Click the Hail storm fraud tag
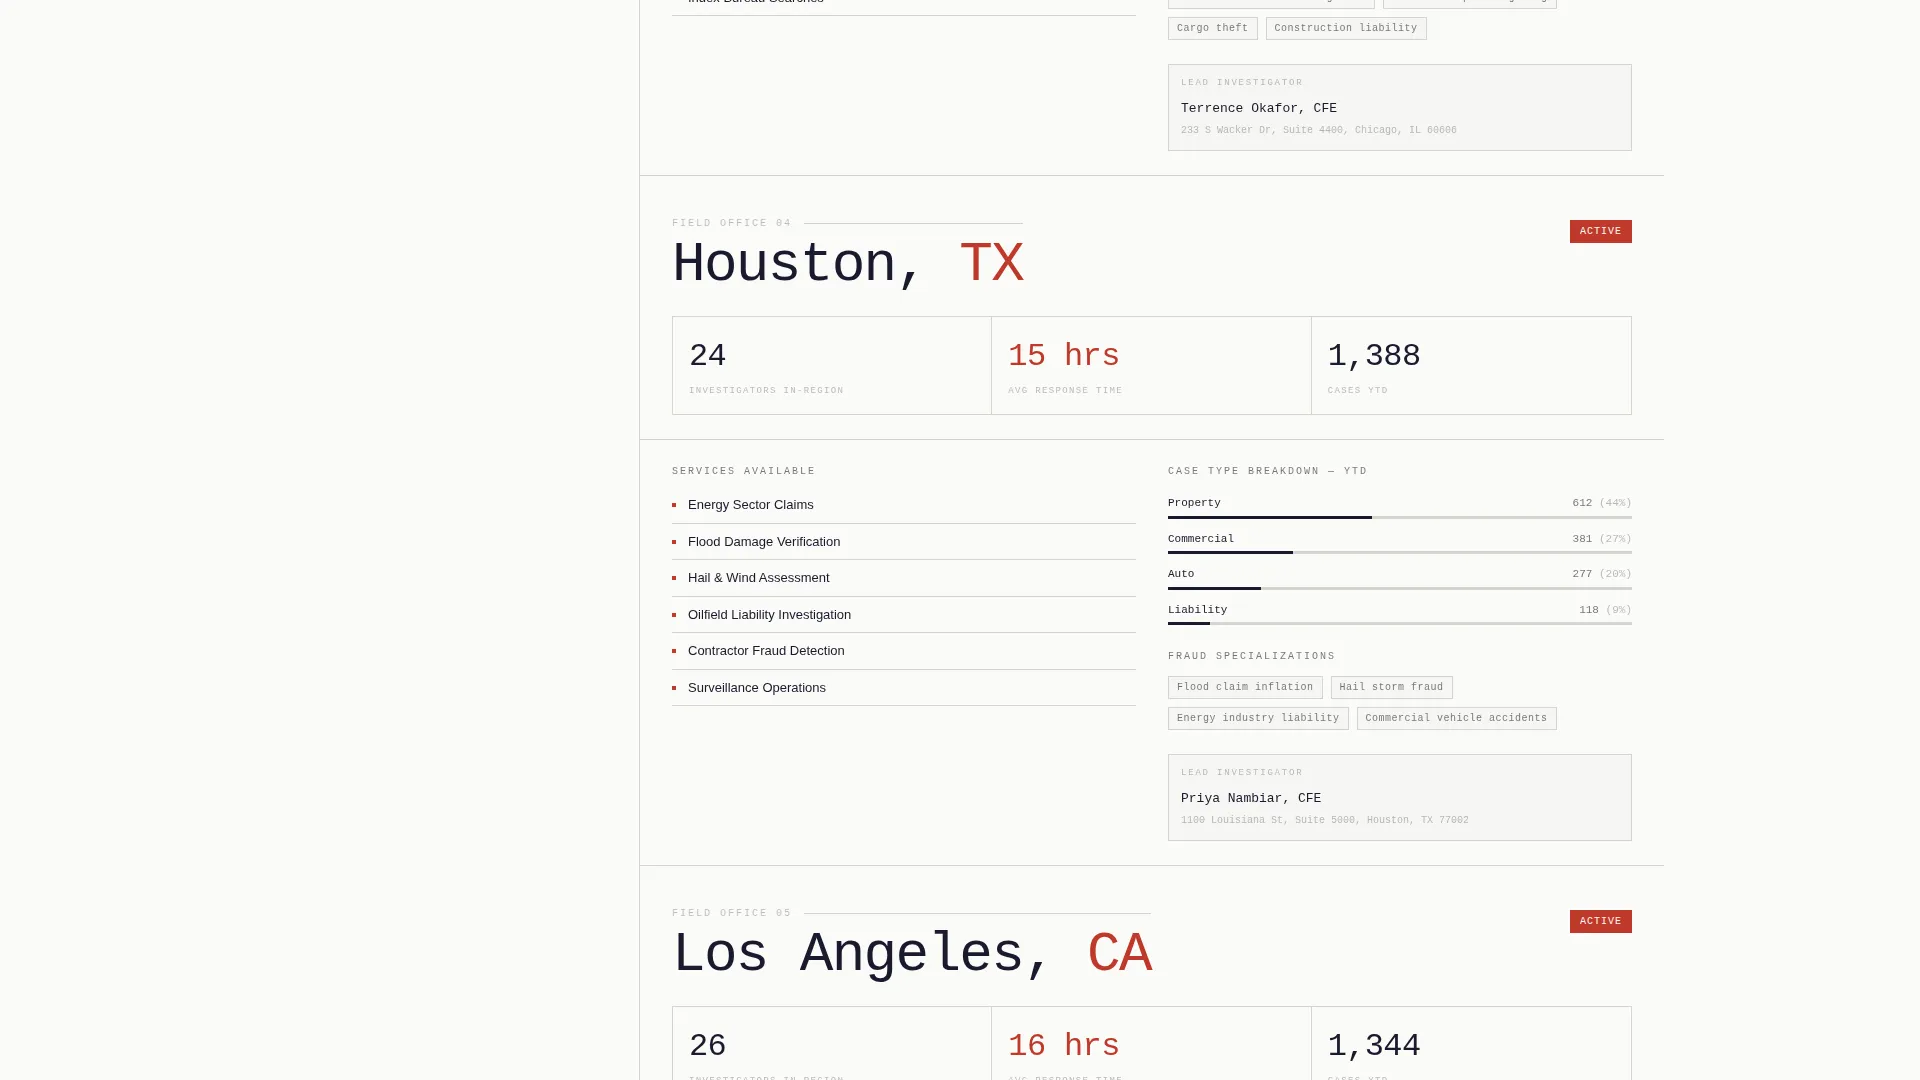Image resolution: width=1920 pixels, height=1080 pixels. click(x=1391, y=687)
